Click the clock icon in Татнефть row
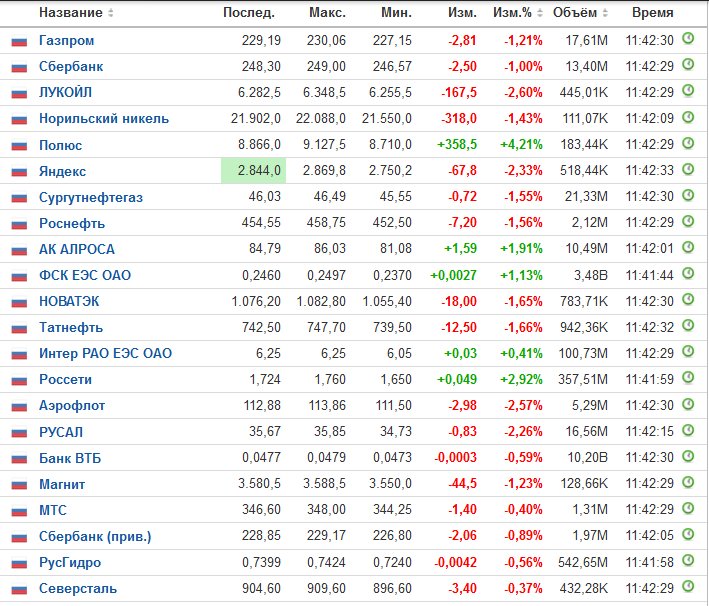Screen dimensions: 709x606 [688, 326]
